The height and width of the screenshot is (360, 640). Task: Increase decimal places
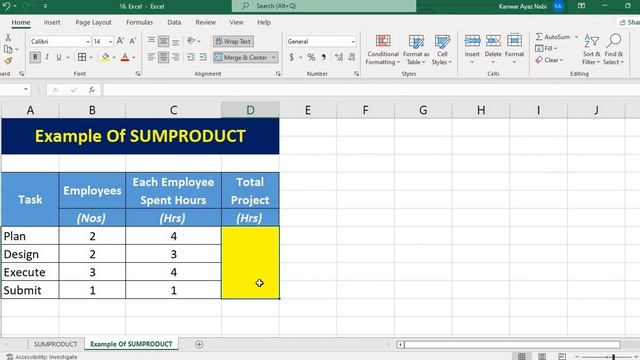[339, 58]
